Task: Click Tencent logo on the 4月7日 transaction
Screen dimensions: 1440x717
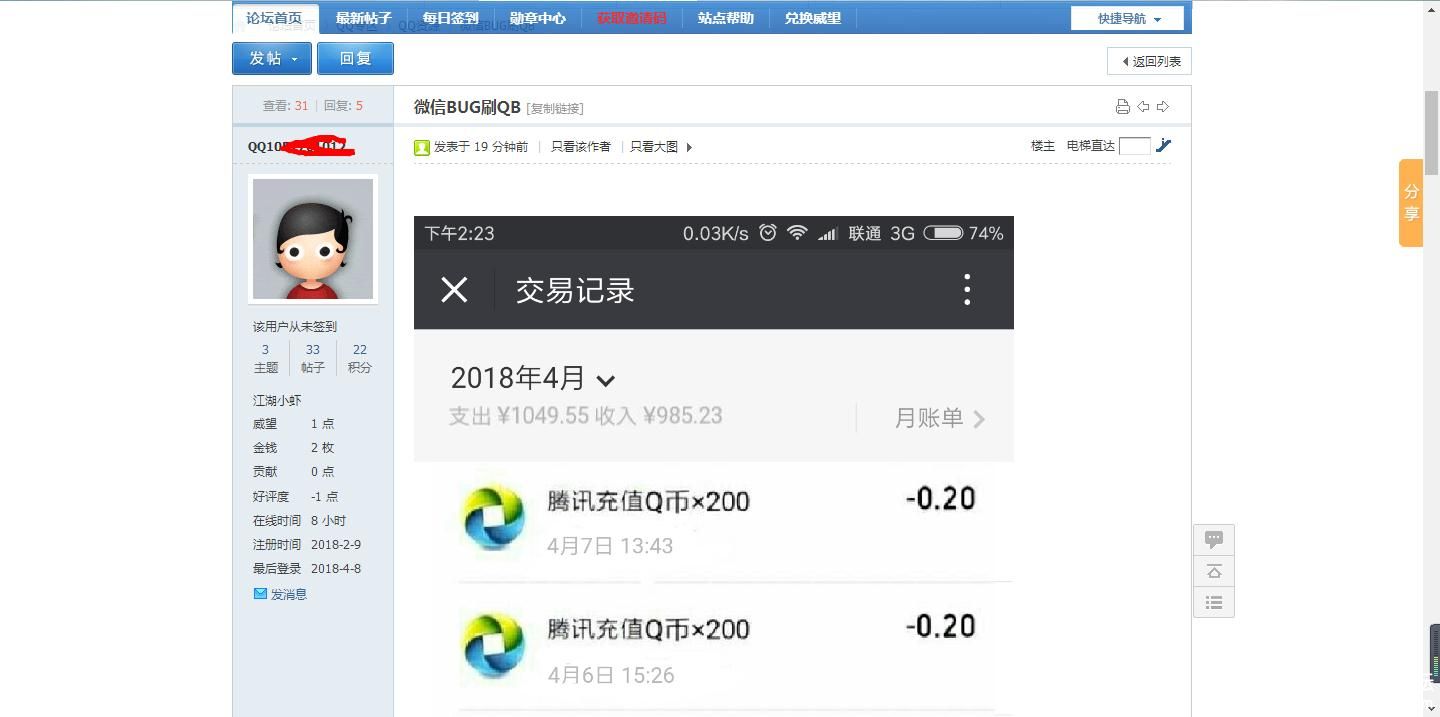Action: 493,517
